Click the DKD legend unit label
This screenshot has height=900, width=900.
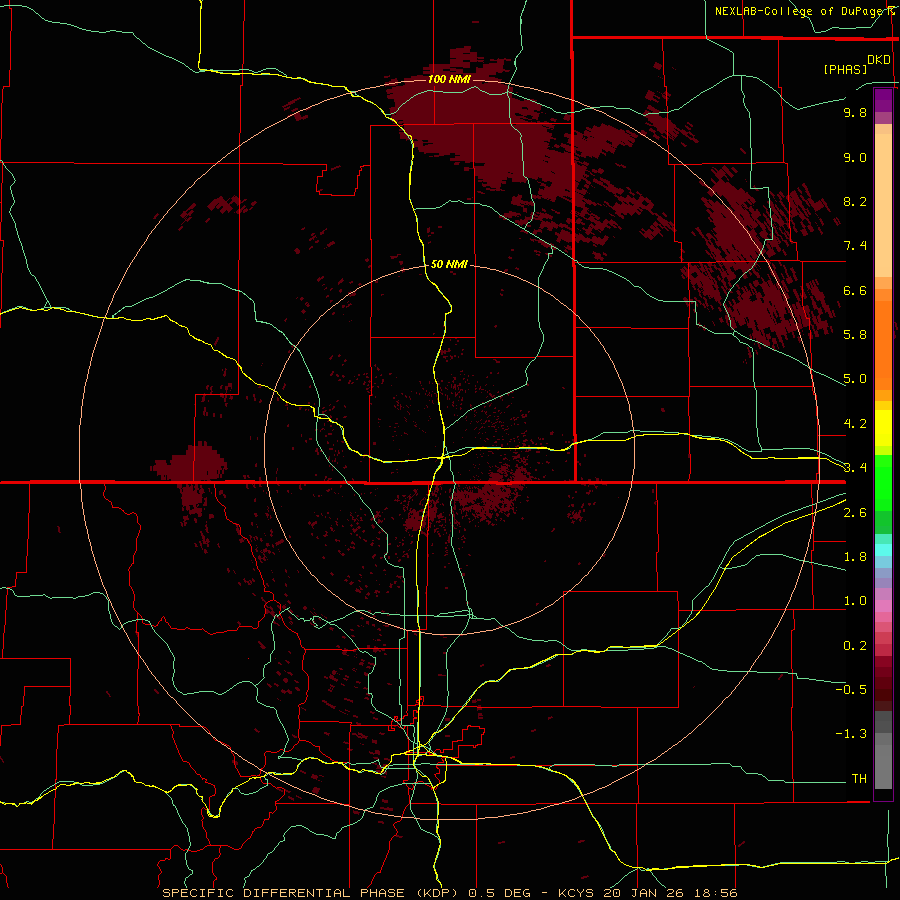tap(879, 60)
